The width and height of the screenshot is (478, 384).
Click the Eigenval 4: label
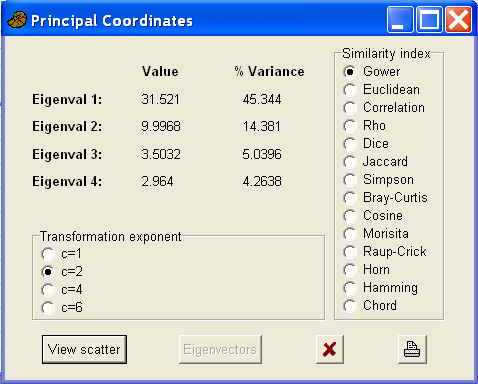tap(67, 181)
